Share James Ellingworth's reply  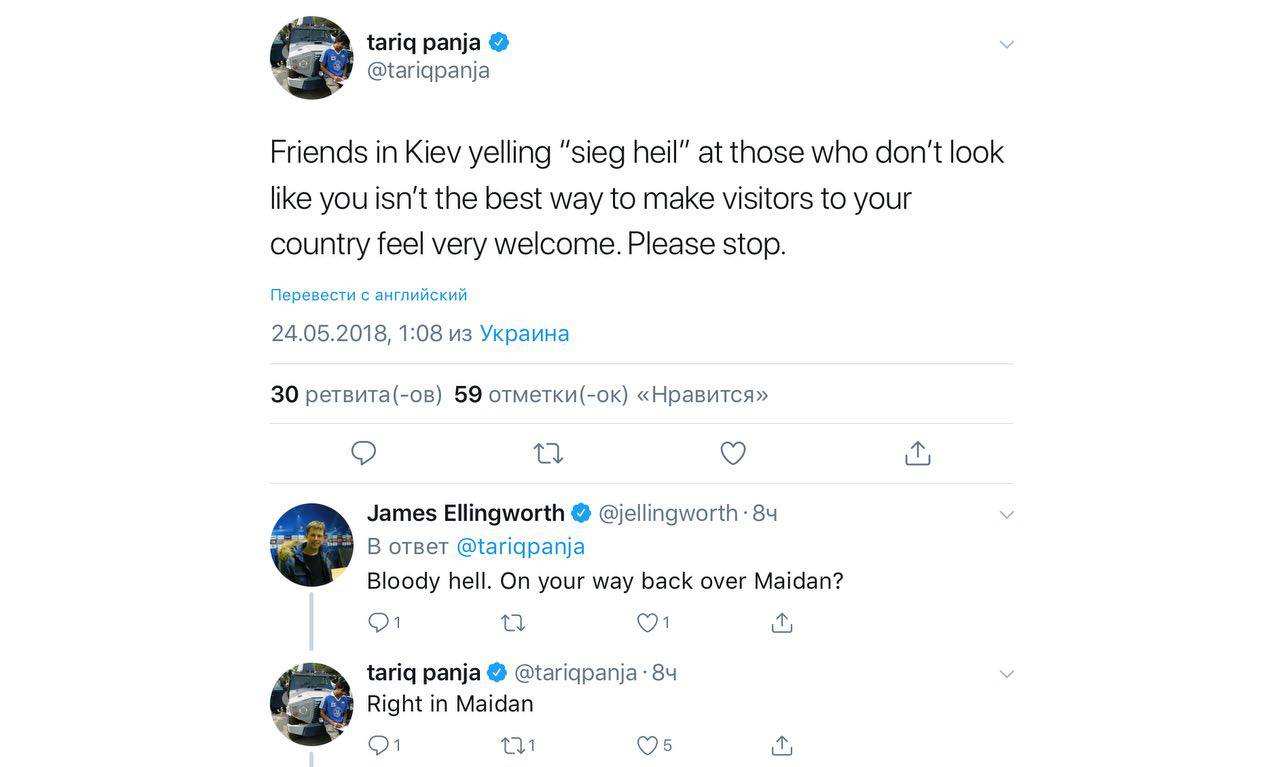(x=782, y=622)
